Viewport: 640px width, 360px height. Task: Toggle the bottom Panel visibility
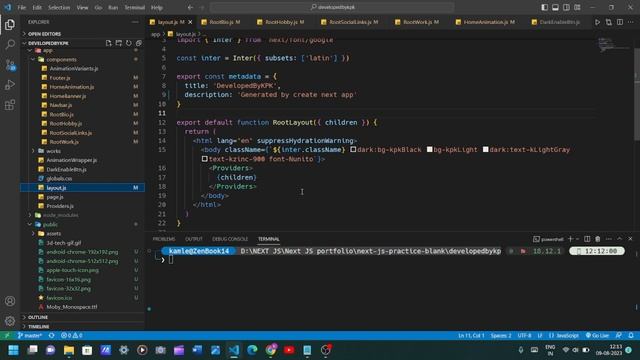click(x=555, y=7)
